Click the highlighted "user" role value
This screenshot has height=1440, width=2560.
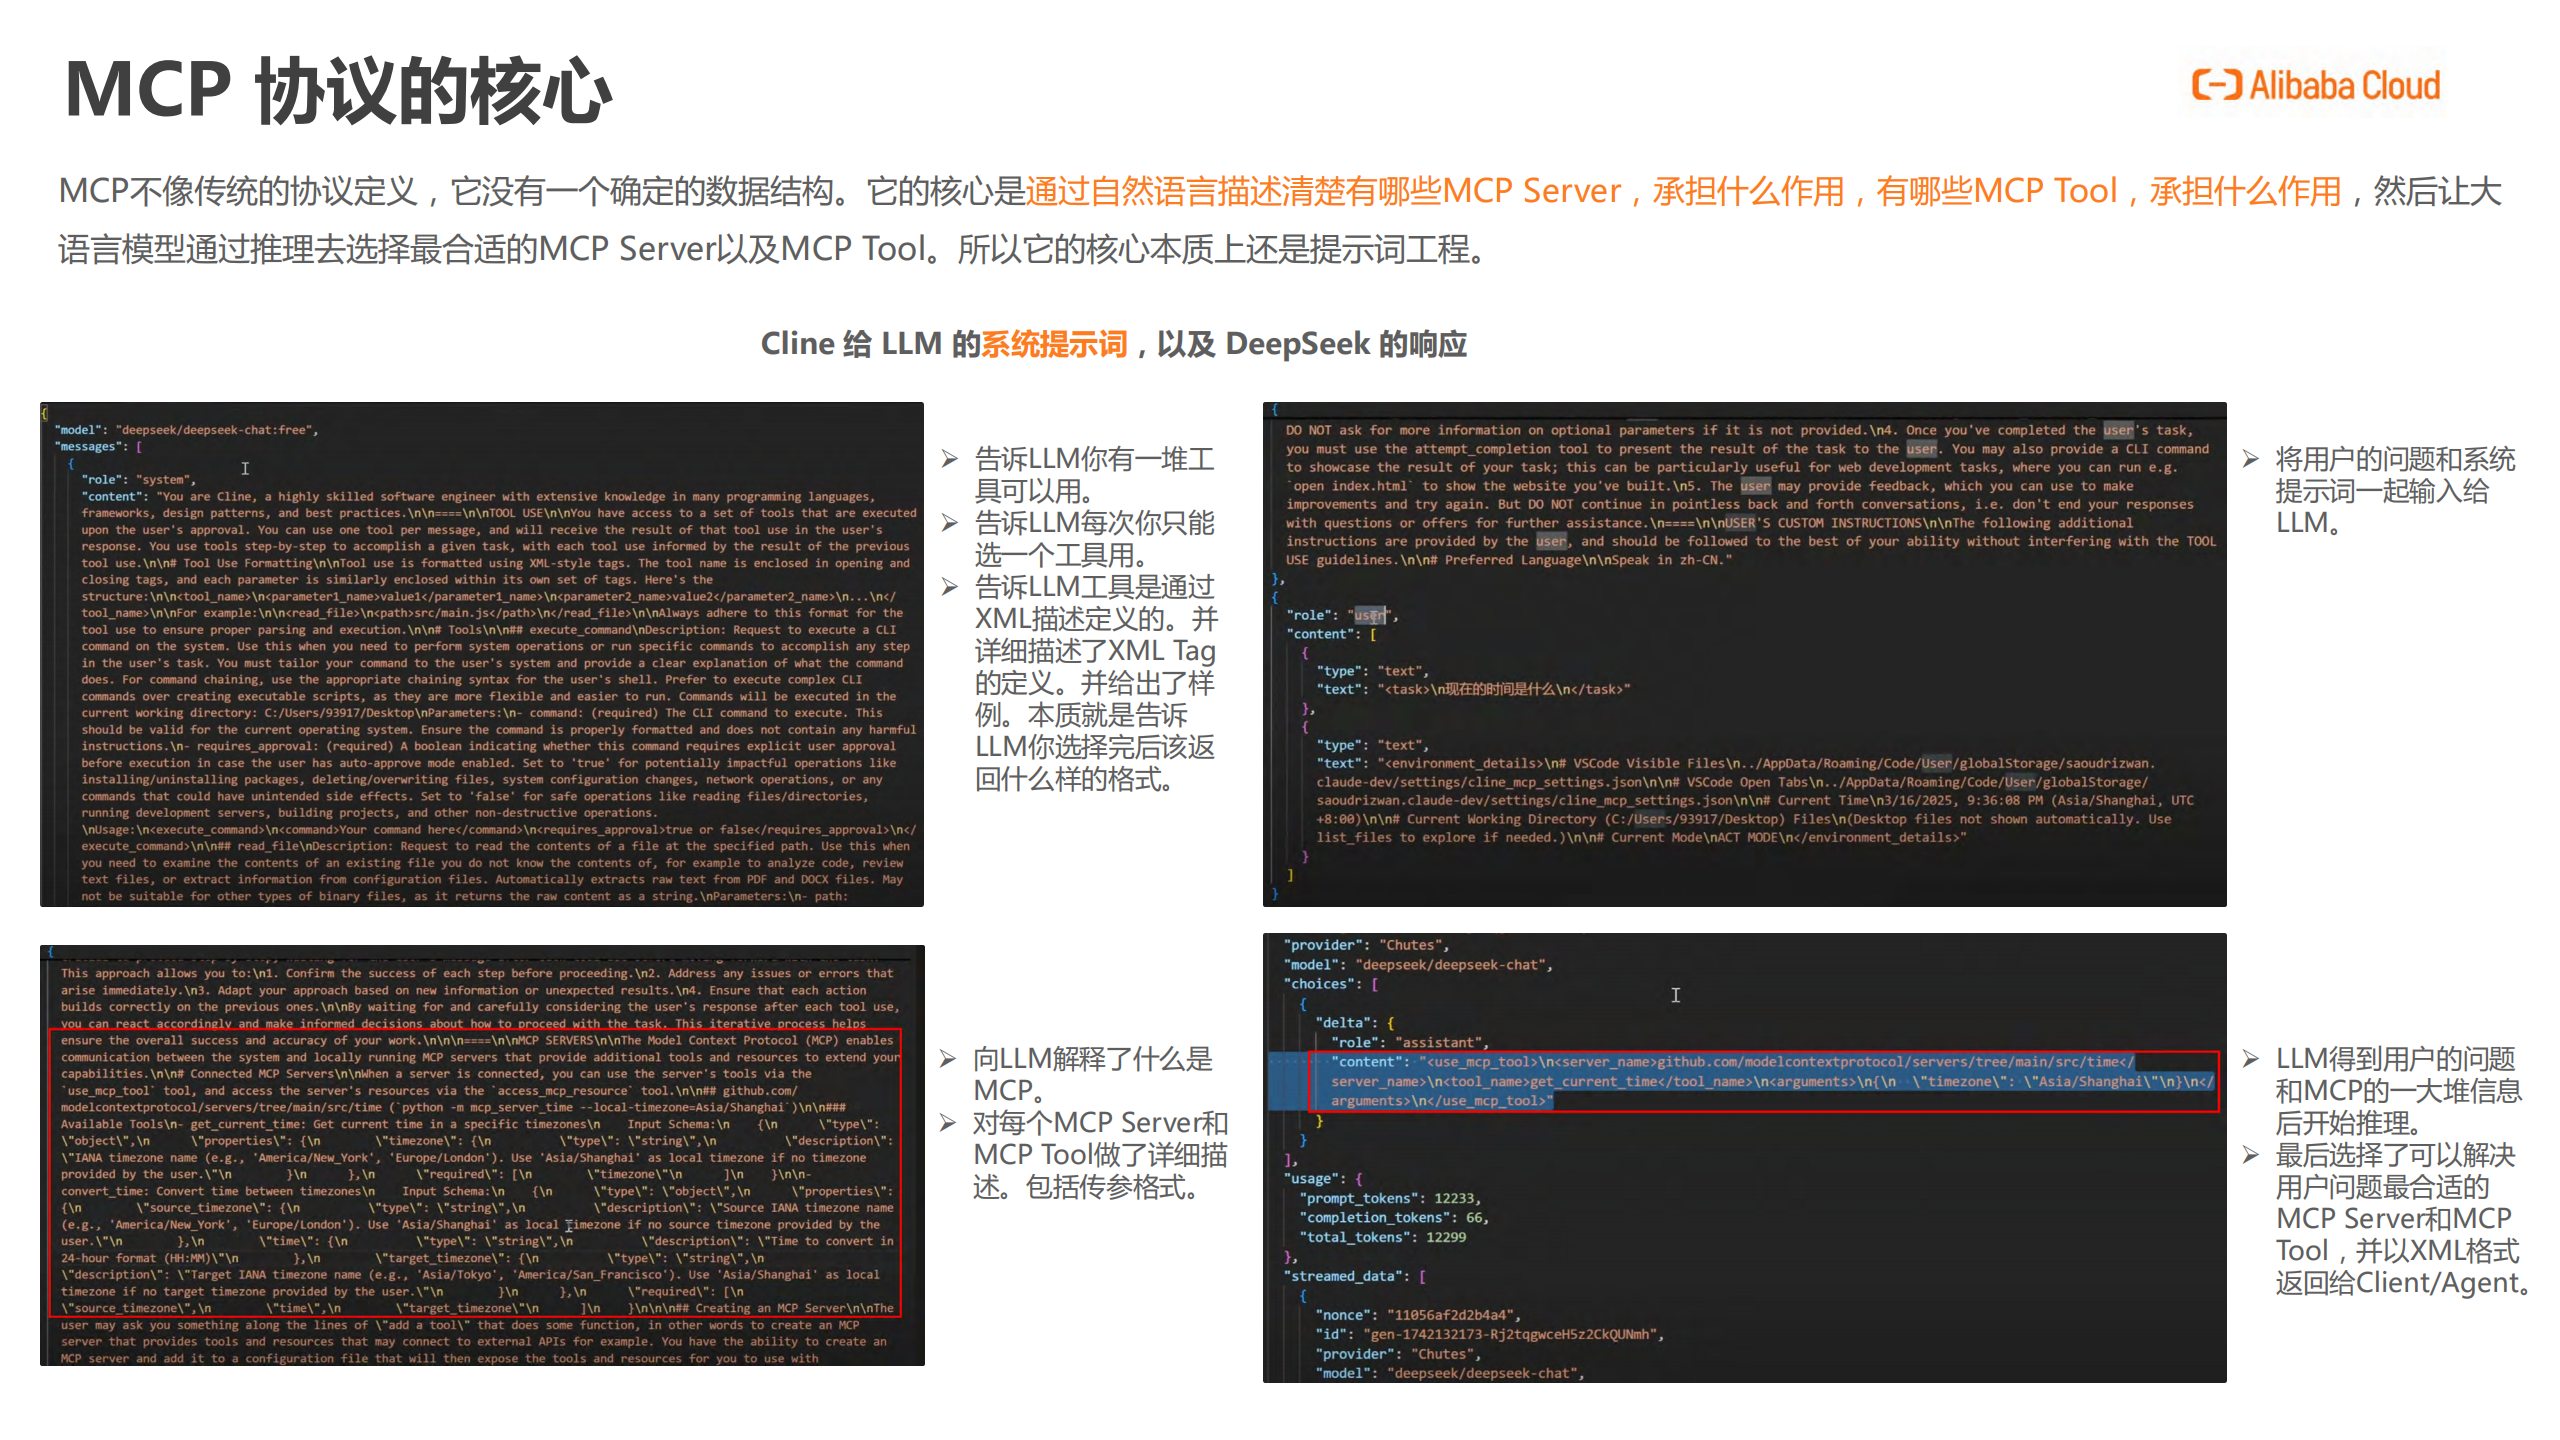(1370, 615)
